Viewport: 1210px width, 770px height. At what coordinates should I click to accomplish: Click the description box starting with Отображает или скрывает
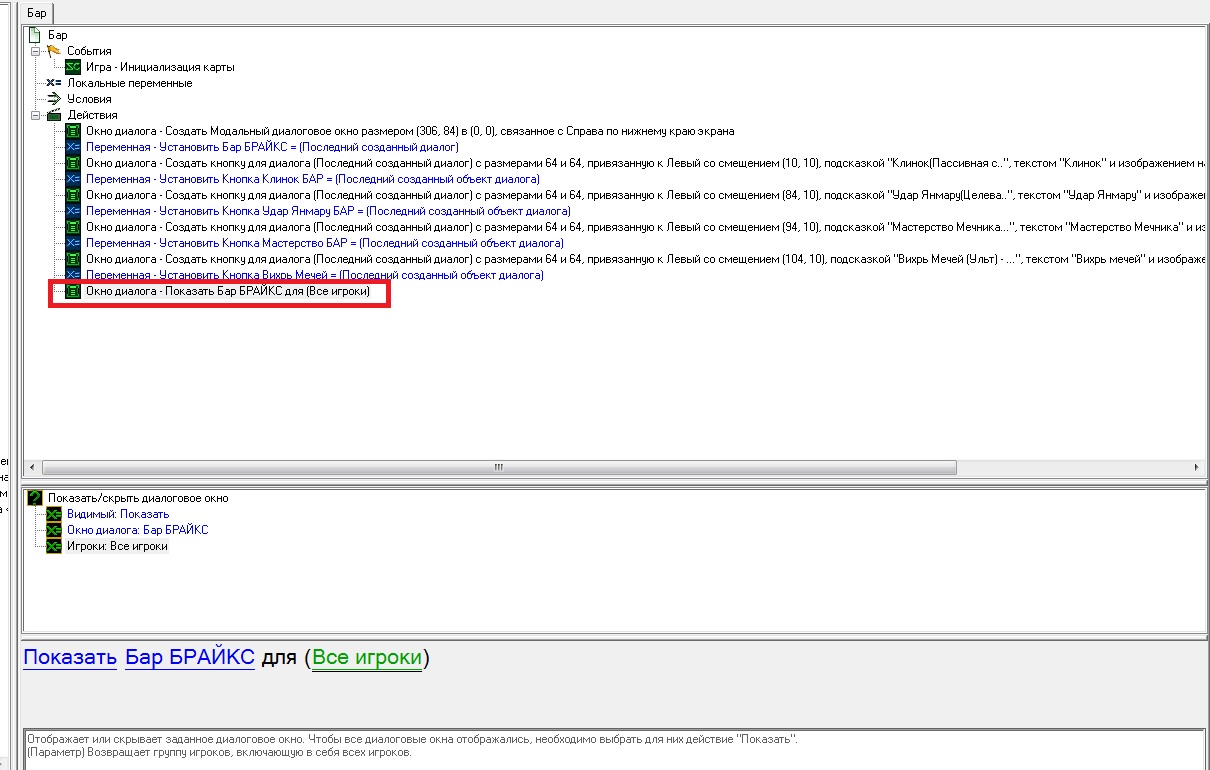(613, 749)
